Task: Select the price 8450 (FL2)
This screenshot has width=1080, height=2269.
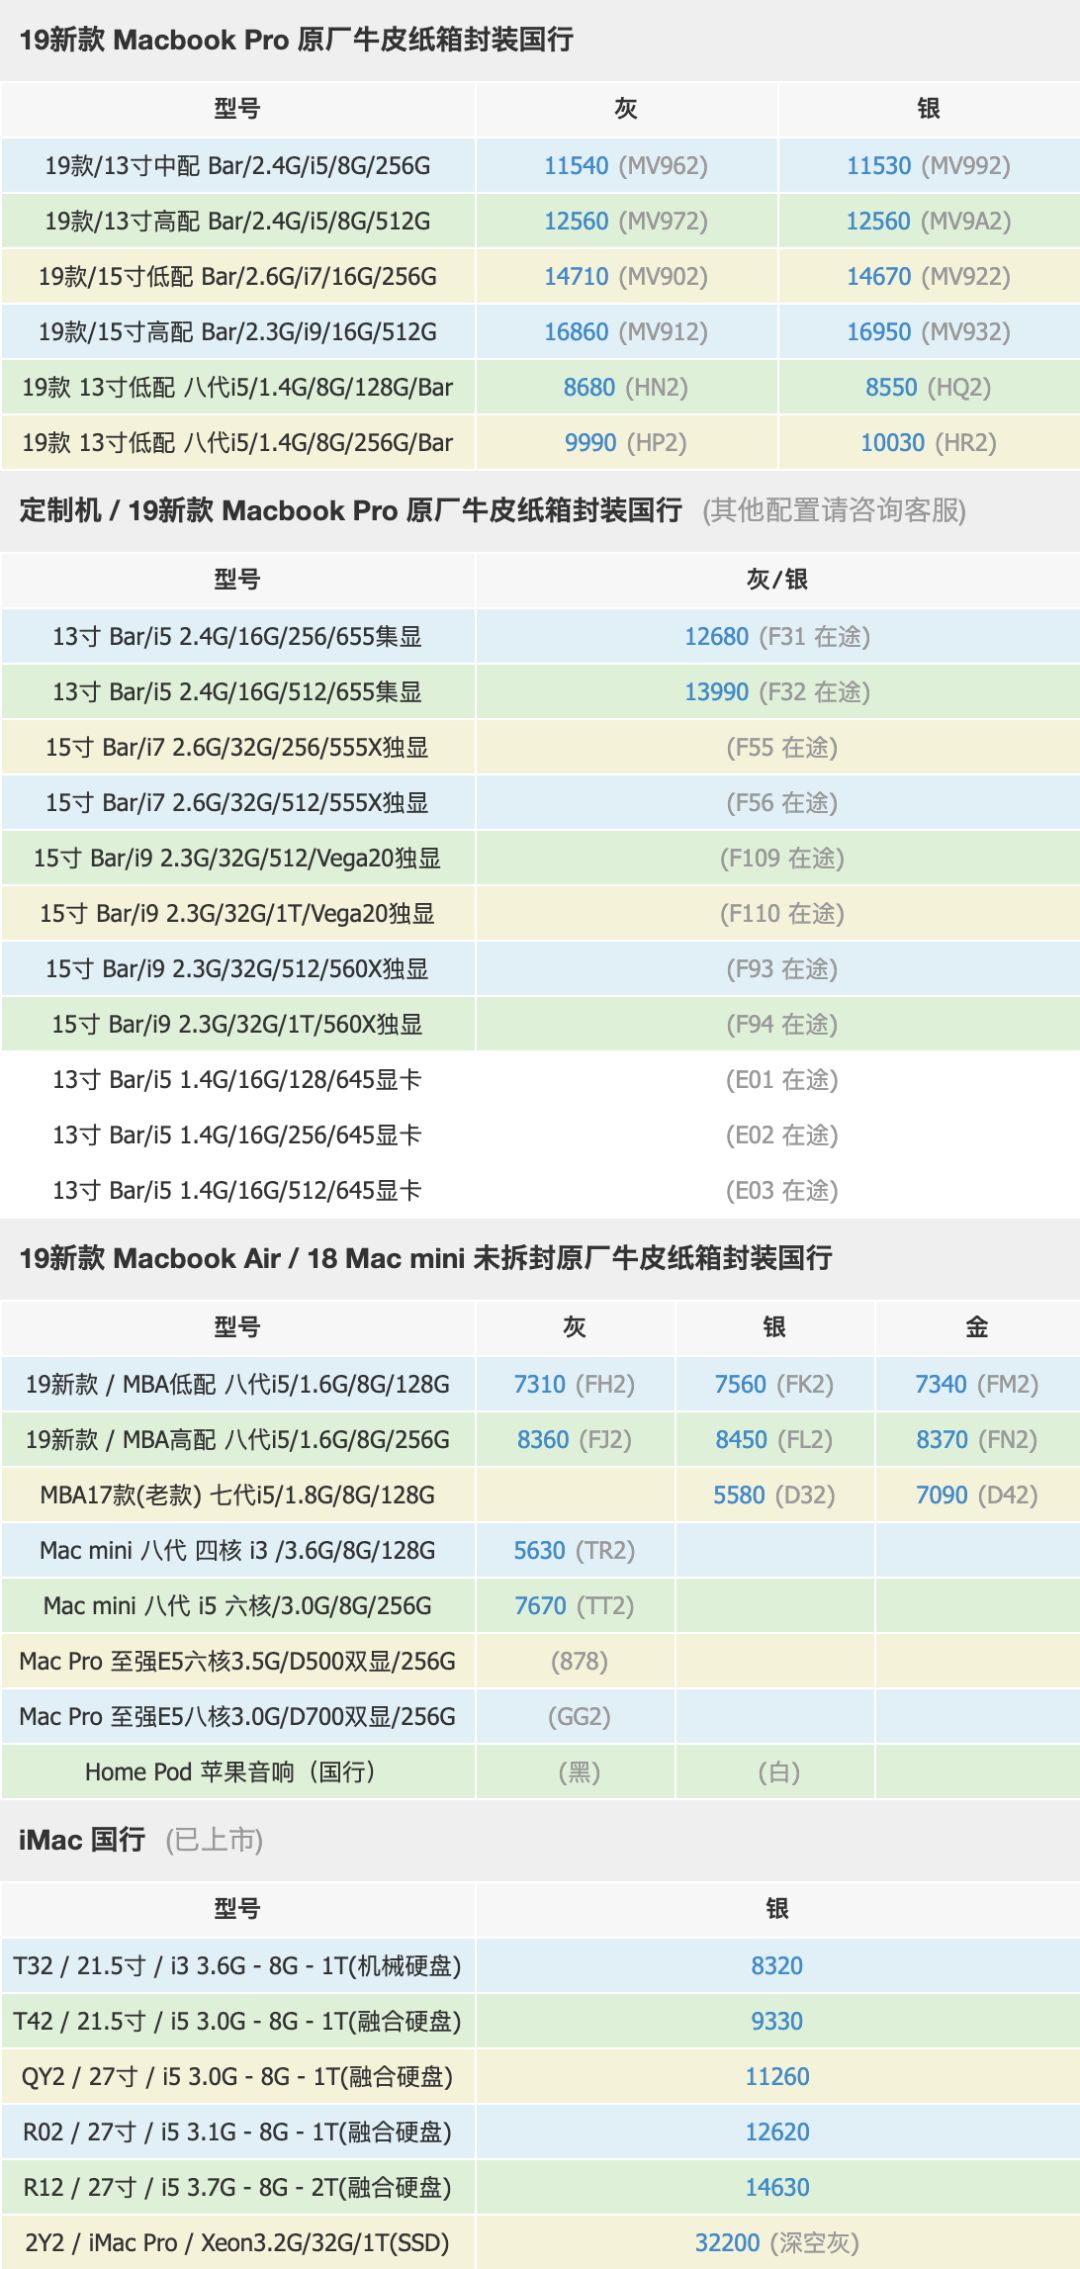Action: click(774, 1440)
